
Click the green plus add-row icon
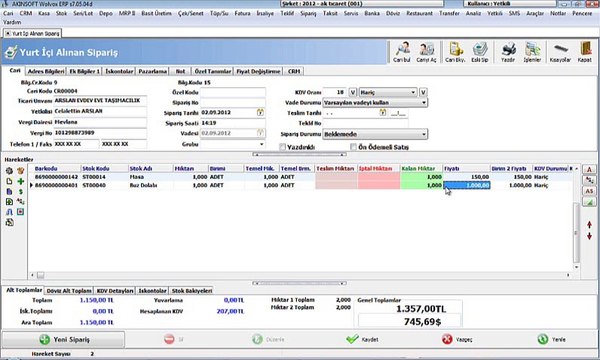(21, 181)
